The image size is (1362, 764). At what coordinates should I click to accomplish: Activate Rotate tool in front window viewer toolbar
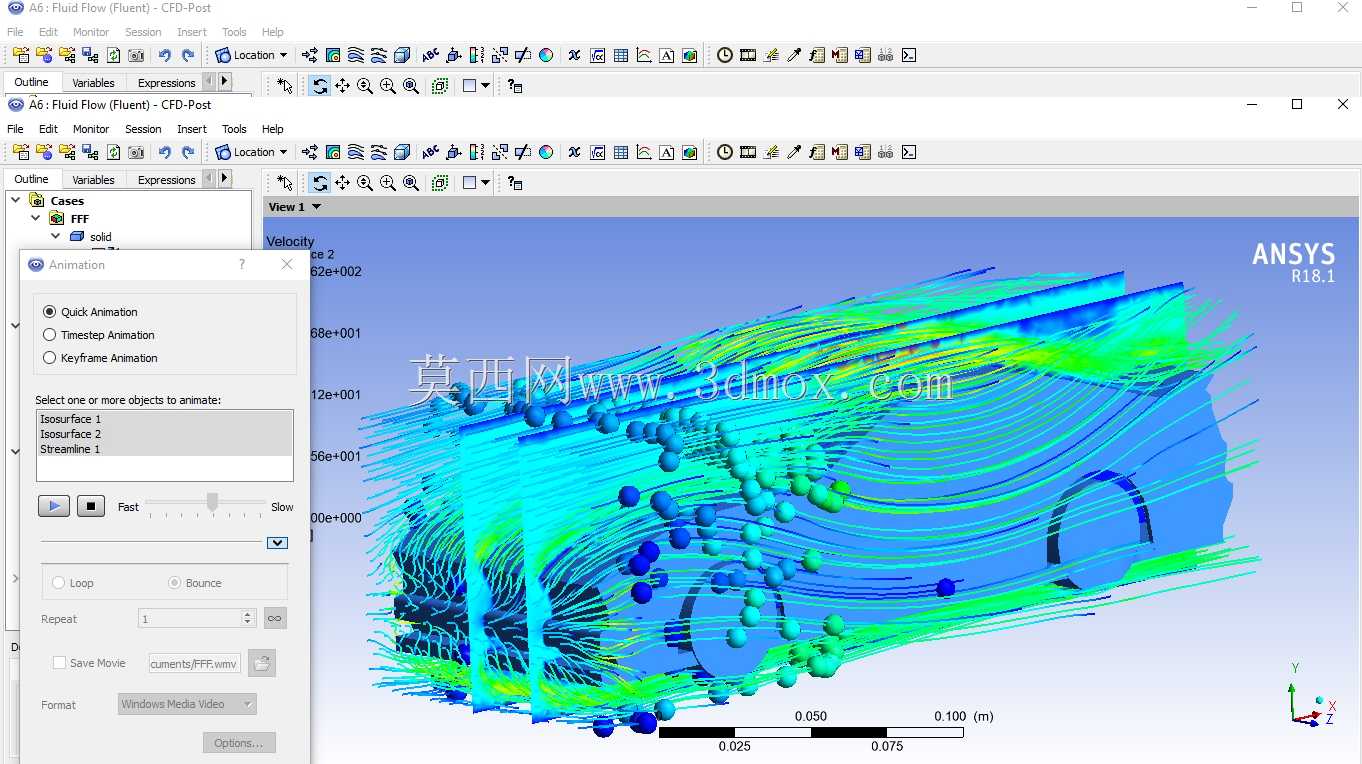click(x=320, y=183)
